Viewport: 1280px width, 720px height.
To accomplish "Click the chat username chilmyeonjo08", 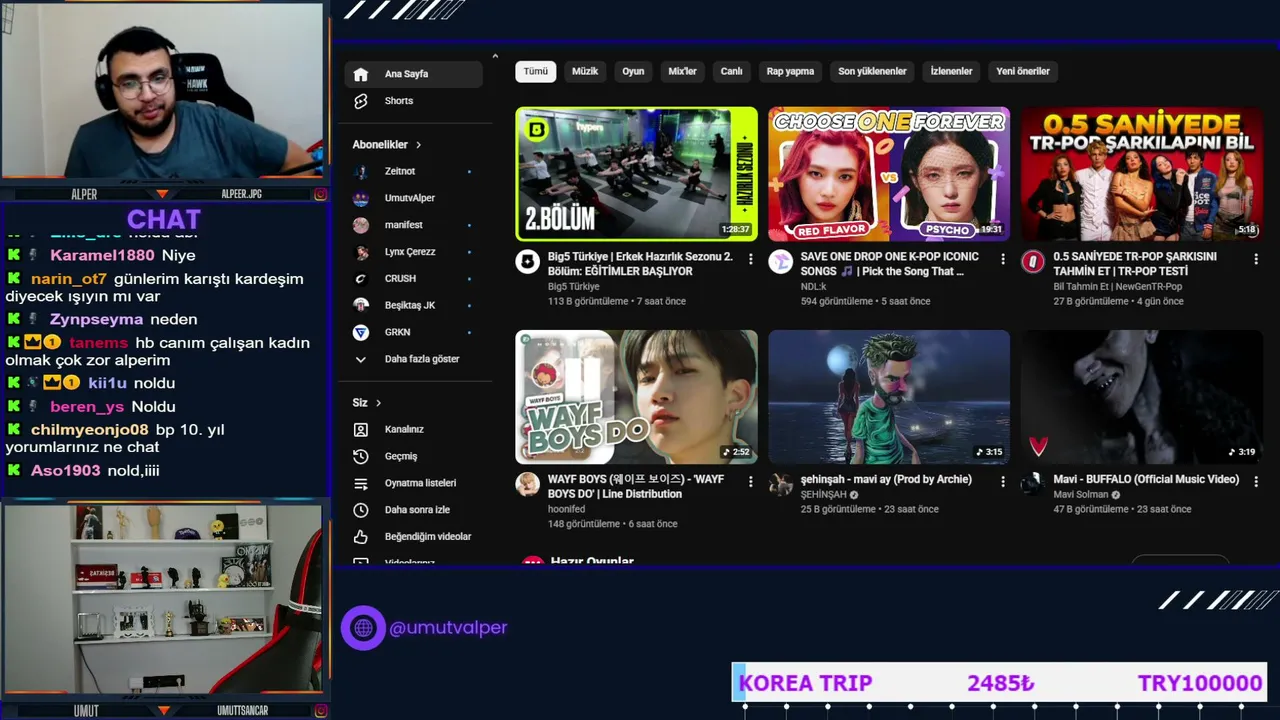I will 89,430.
